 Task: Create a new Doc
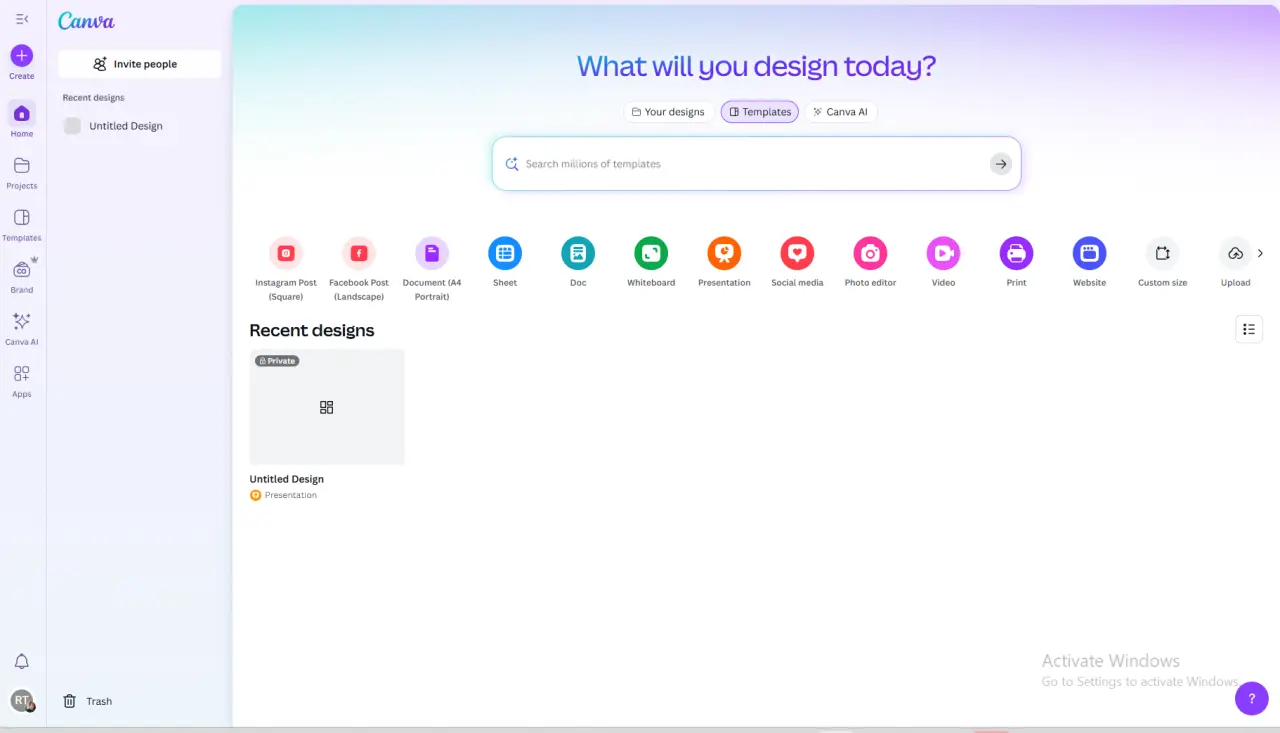coord(578,261)
